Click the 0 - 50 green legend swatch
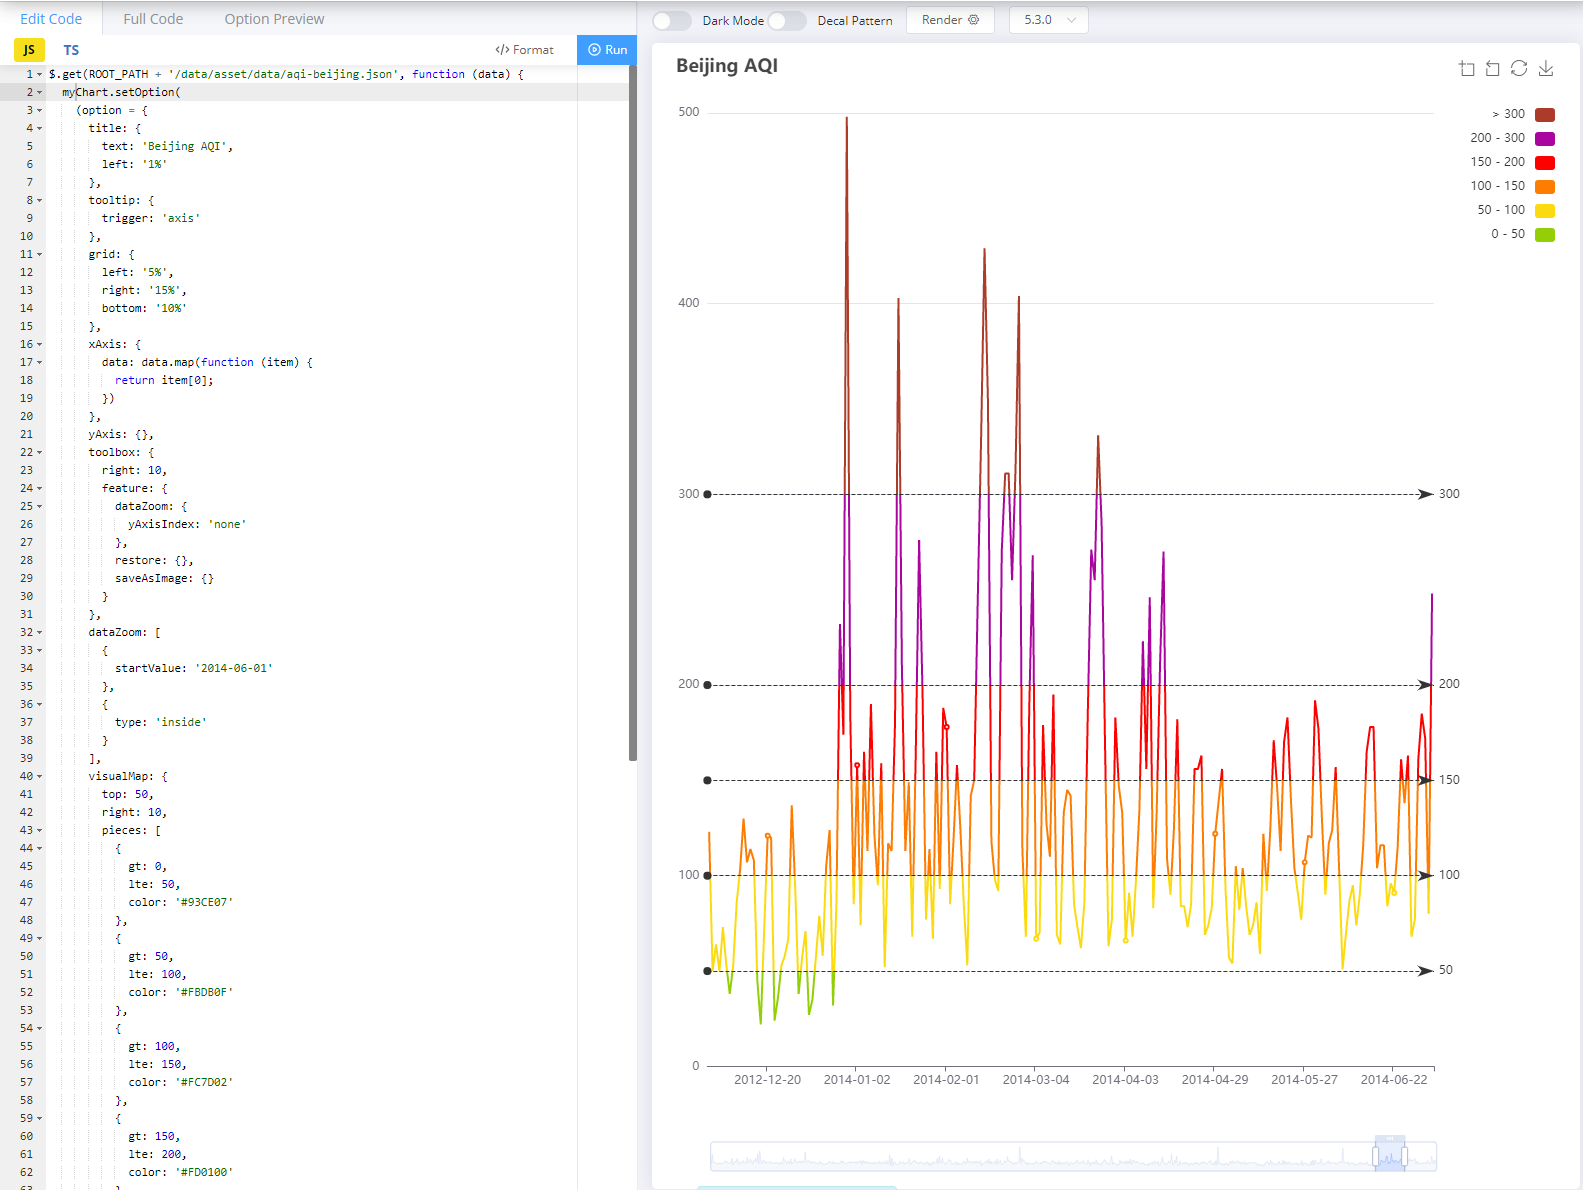 (x=1545, y=234)
